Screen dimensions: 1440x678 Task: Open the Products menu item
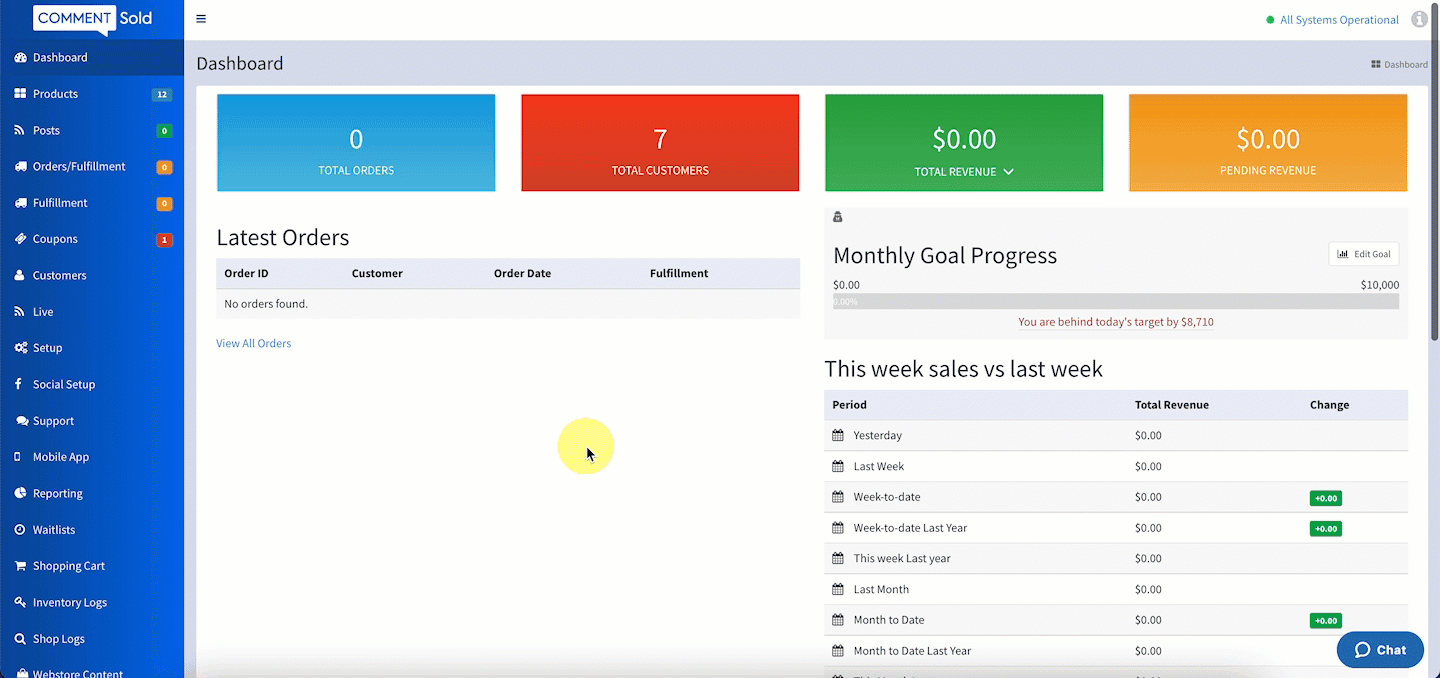55,94
